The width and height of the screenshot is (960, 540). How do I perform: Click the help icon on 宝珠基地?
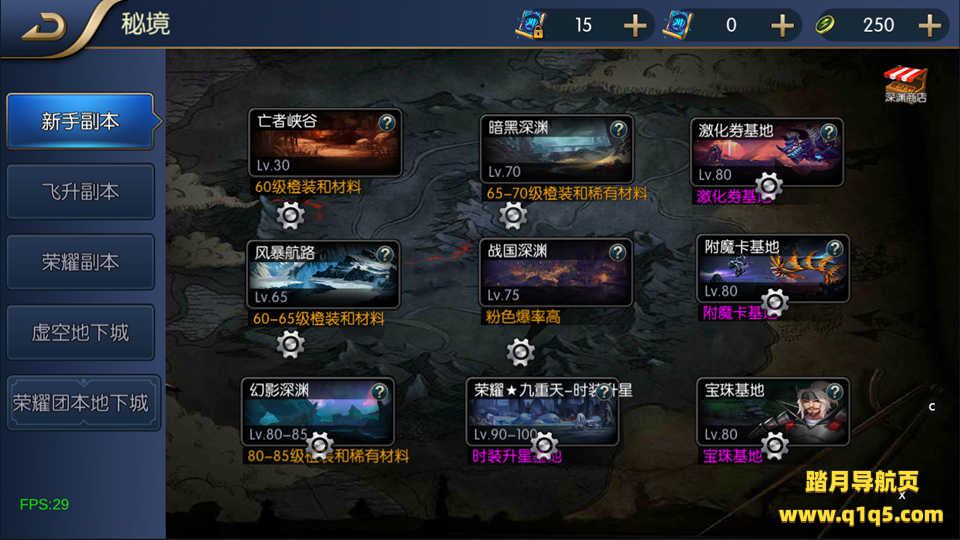click(x=835, y=391)
